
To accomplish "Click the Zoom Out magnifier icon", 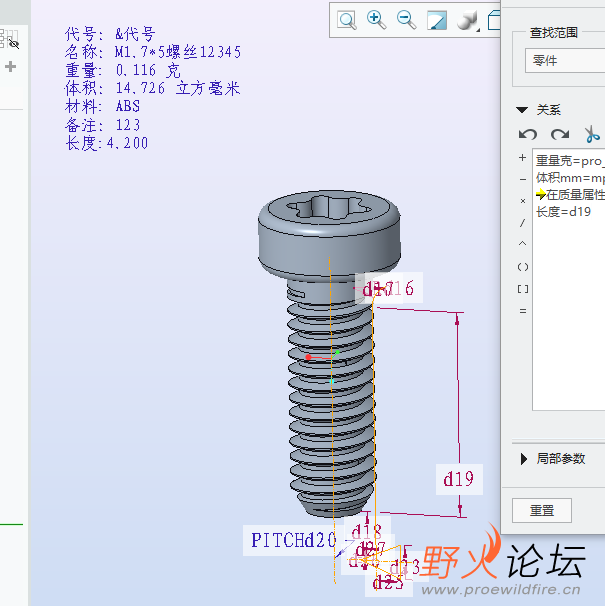I will pos(406,20).
